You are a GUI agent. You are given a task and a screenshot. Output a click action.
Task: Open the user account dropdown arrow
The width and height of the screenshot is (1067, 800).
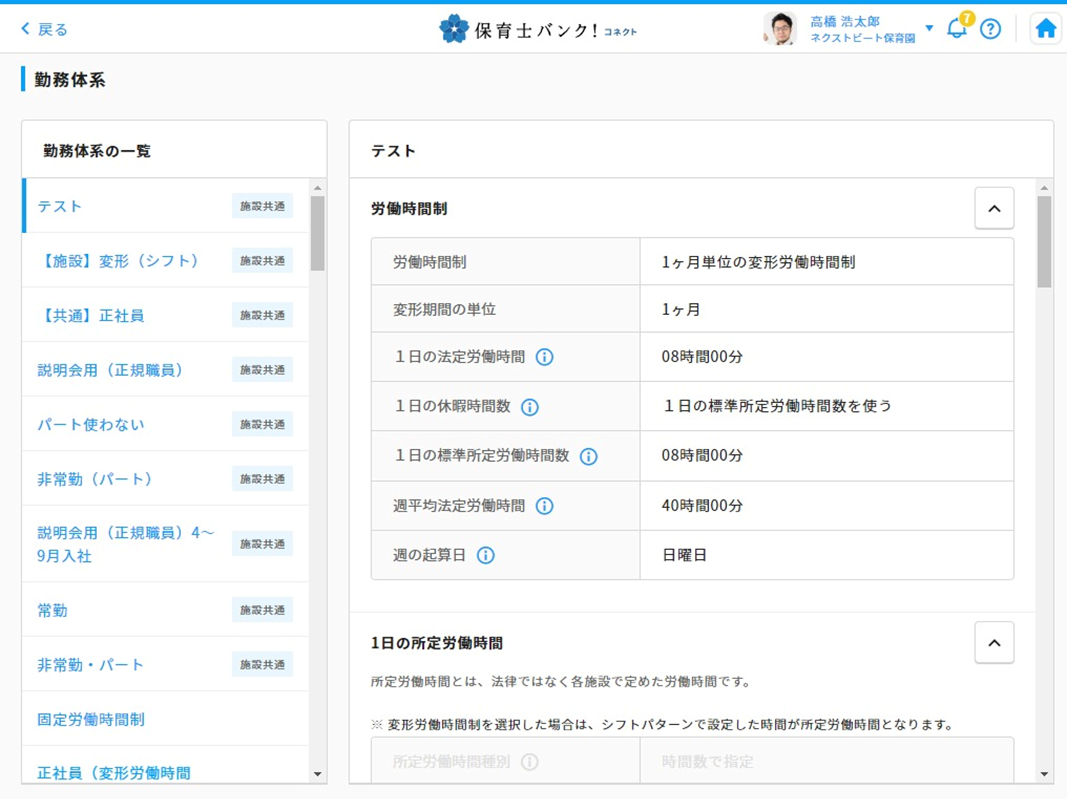[929, 28]
